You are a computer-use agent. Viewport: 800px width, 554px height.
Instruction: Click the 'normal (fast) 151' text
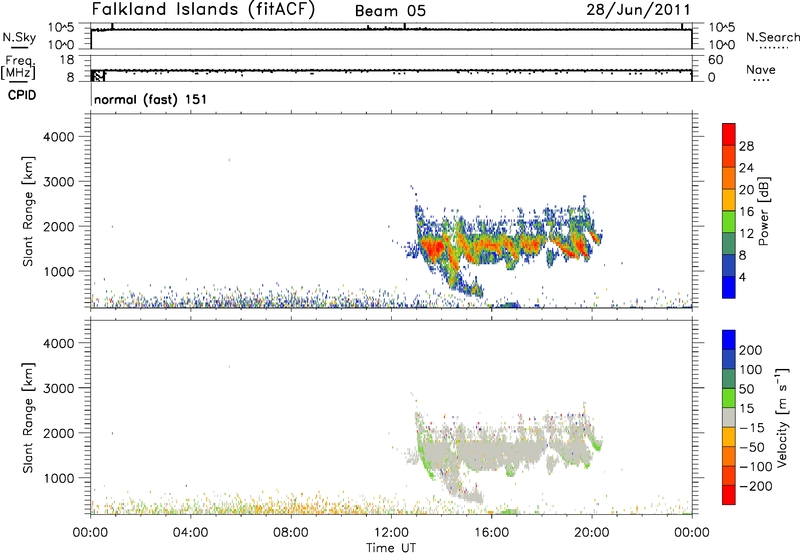[x=151, y=99]
